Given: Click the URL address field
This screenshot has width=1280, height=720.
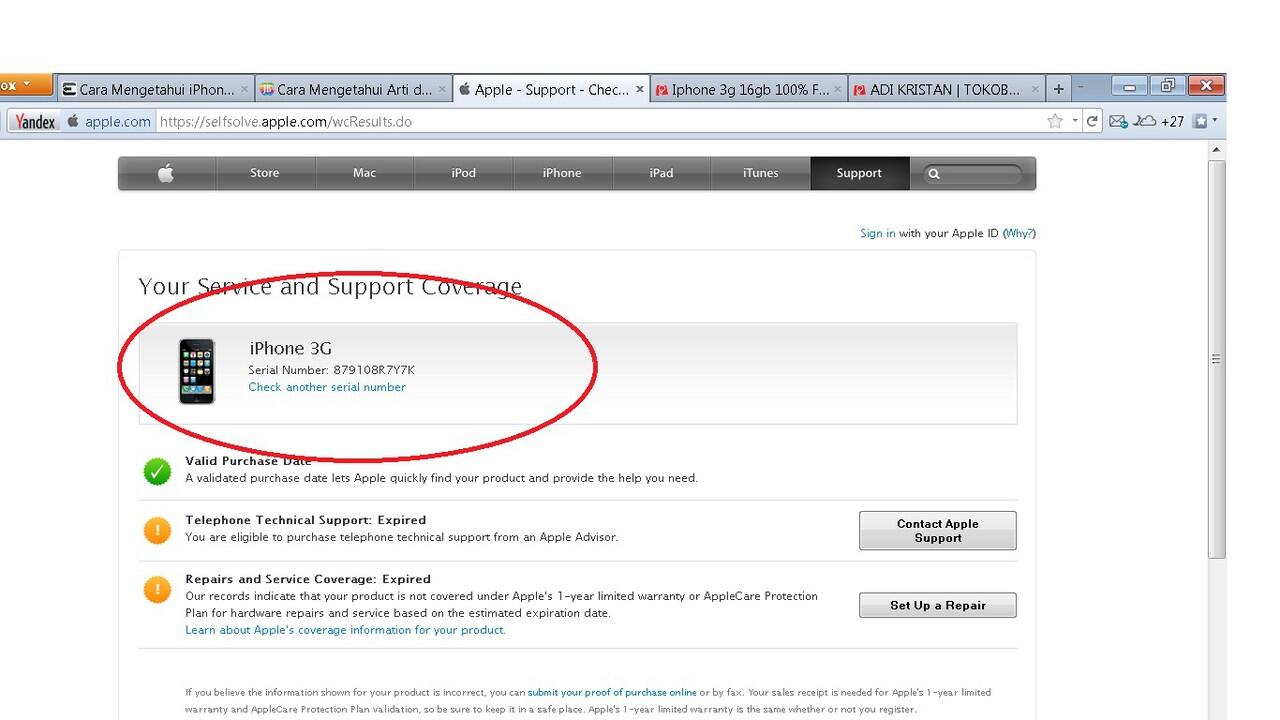Looking at the screenshot, I should [600, 122].
